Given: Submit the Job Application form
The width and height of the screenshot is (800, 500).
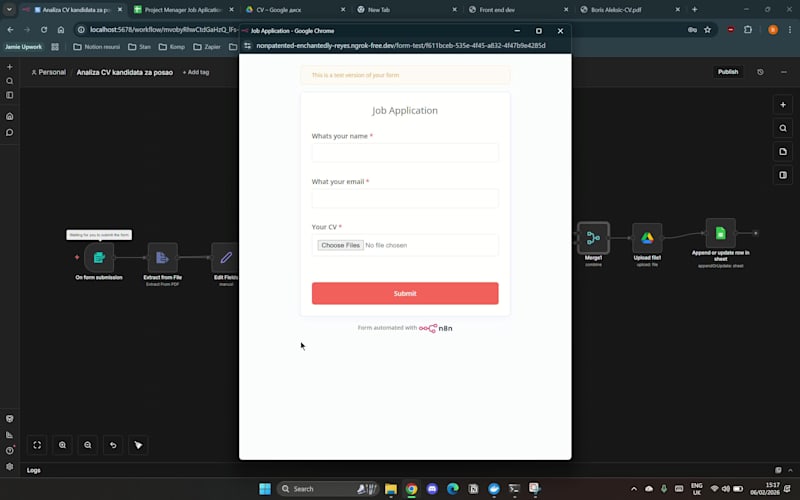Looking at the screenshot, I should click(x=405, y=293).
